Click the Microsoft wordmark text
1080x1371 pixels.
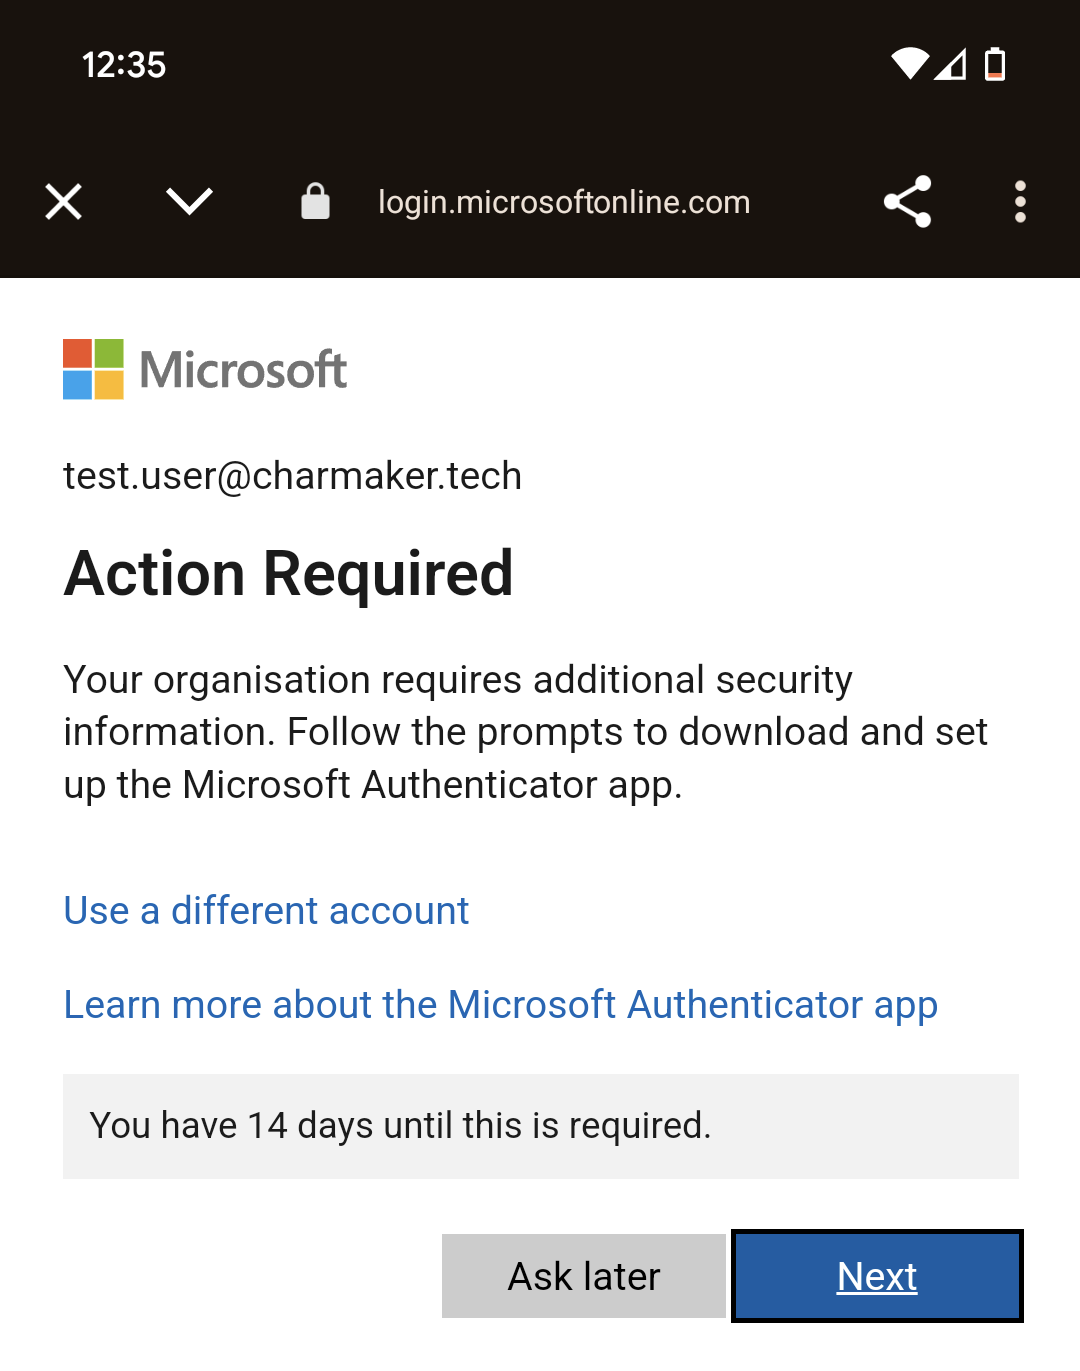click(243, 370)
